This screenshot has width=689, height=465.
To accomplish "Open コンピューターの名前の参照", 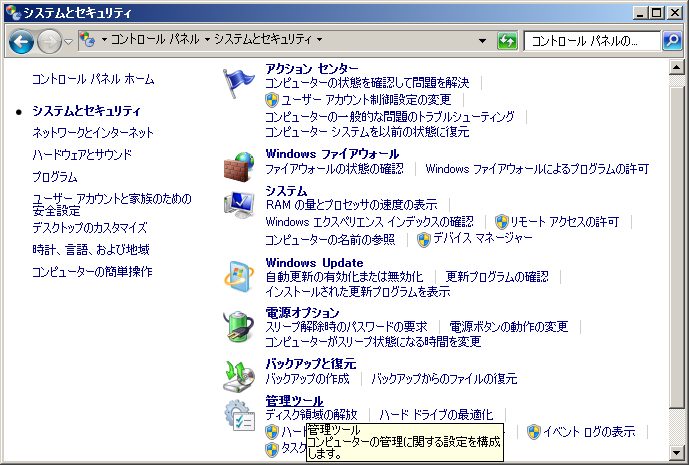I will [330, 240].
